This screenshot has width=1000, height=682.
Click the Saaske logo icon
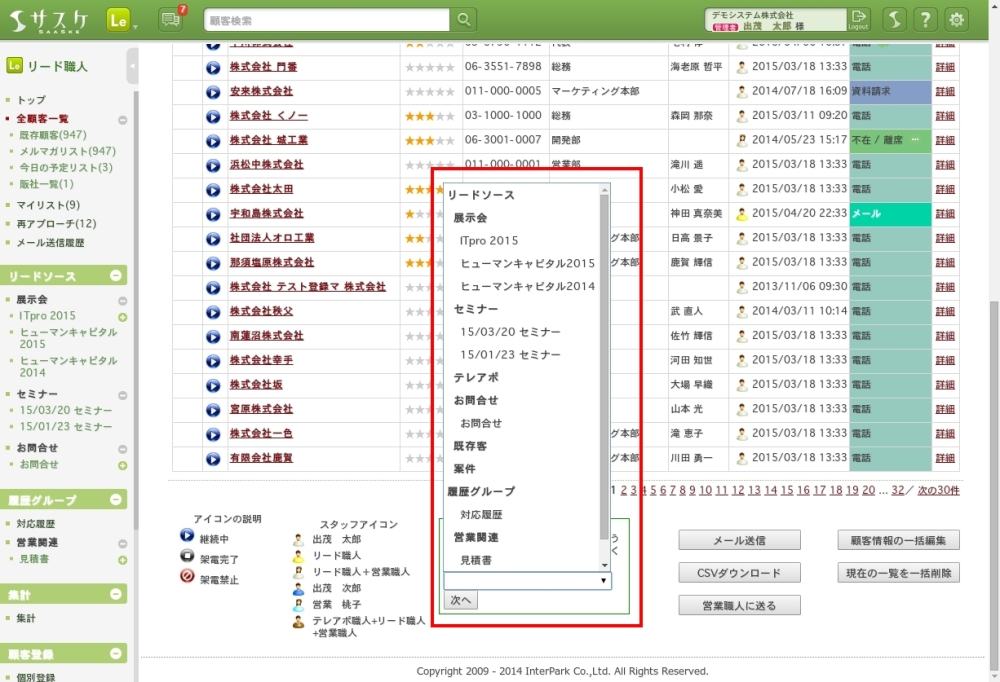click(x=49, y=20)
